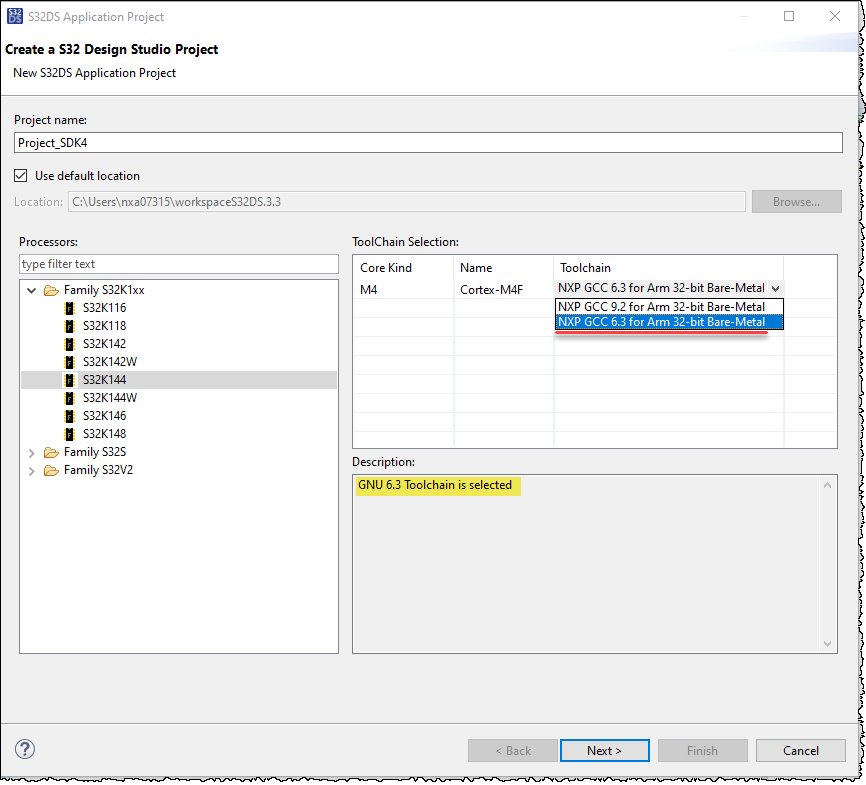Click the S32K144 chip icon

click(x=70, y=380)
